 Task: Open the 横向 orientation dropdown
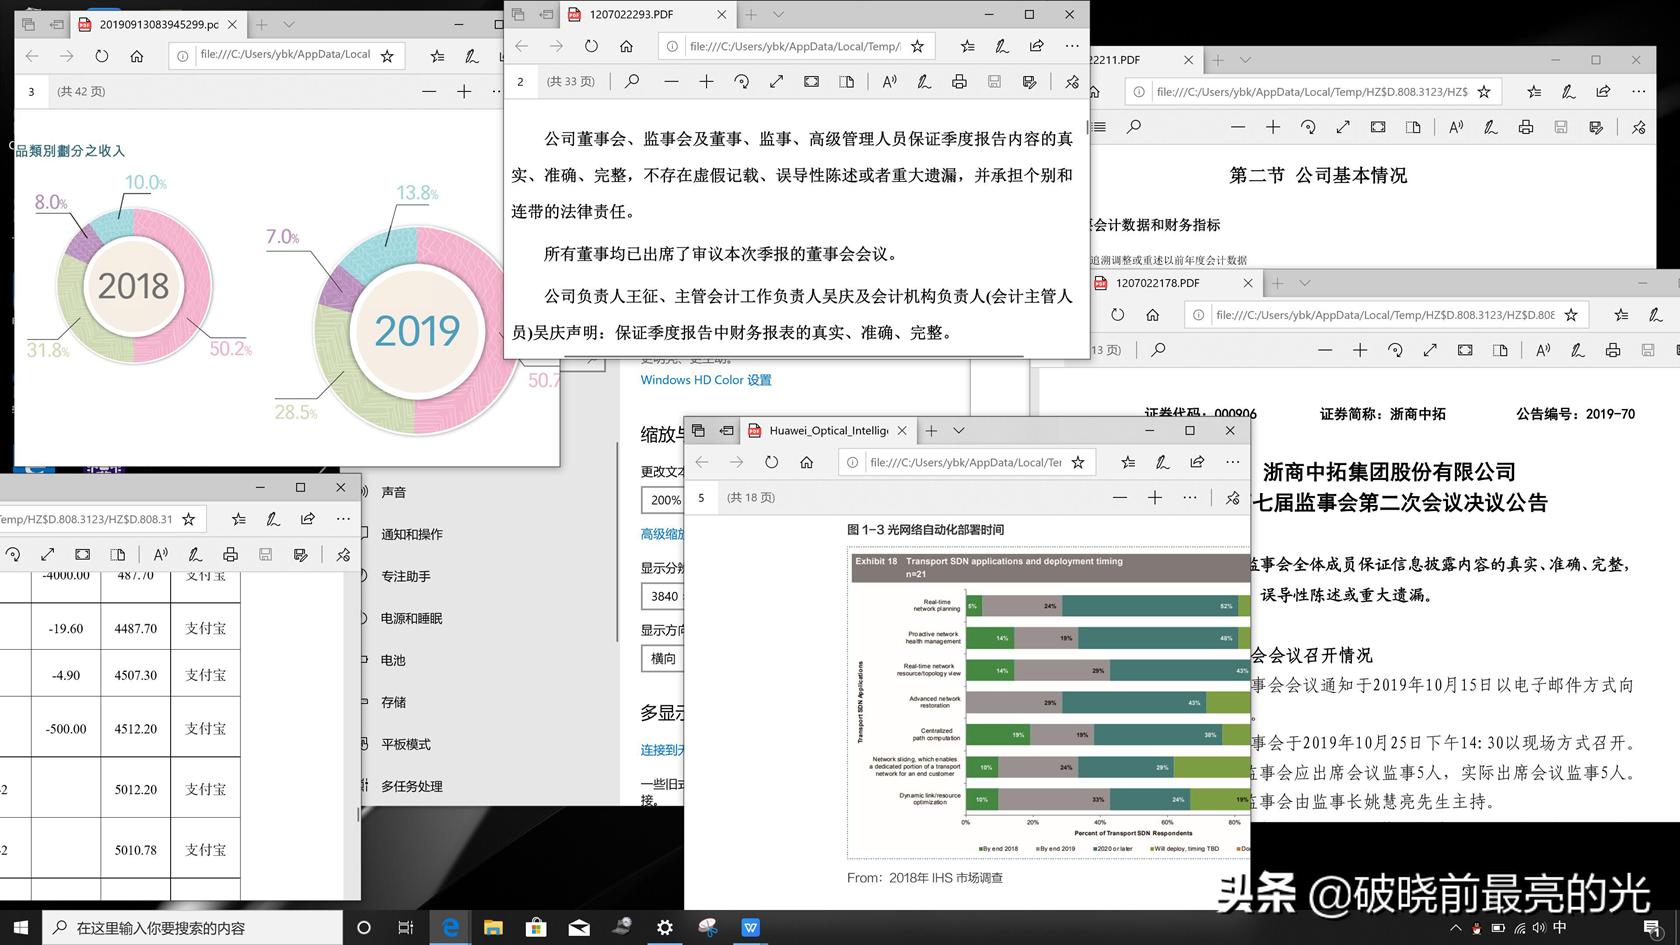(663, 658)
